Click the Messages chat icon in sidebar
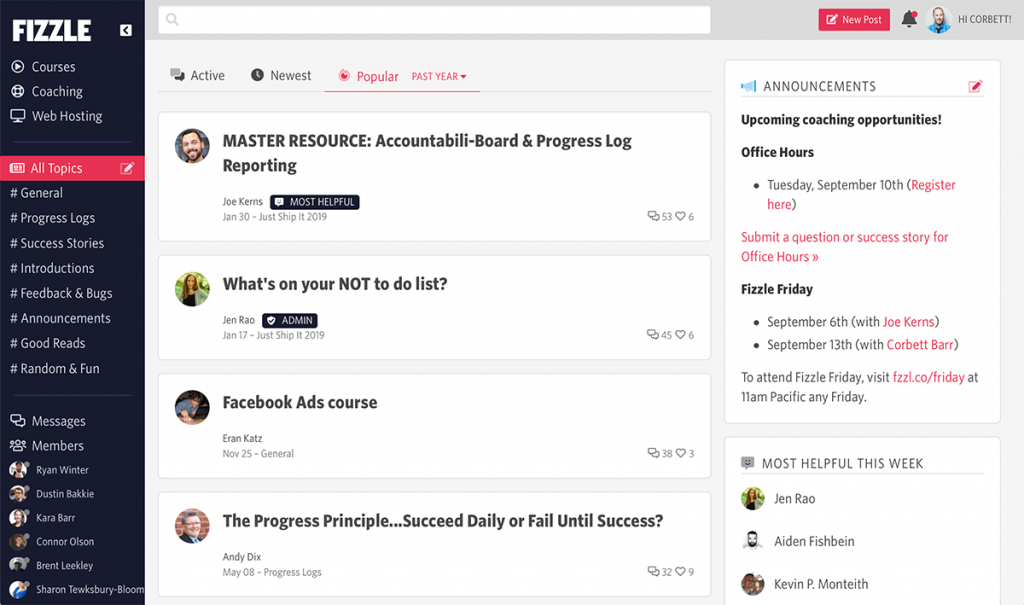Viewport: 1024px width, 605px height. [18, 421]
